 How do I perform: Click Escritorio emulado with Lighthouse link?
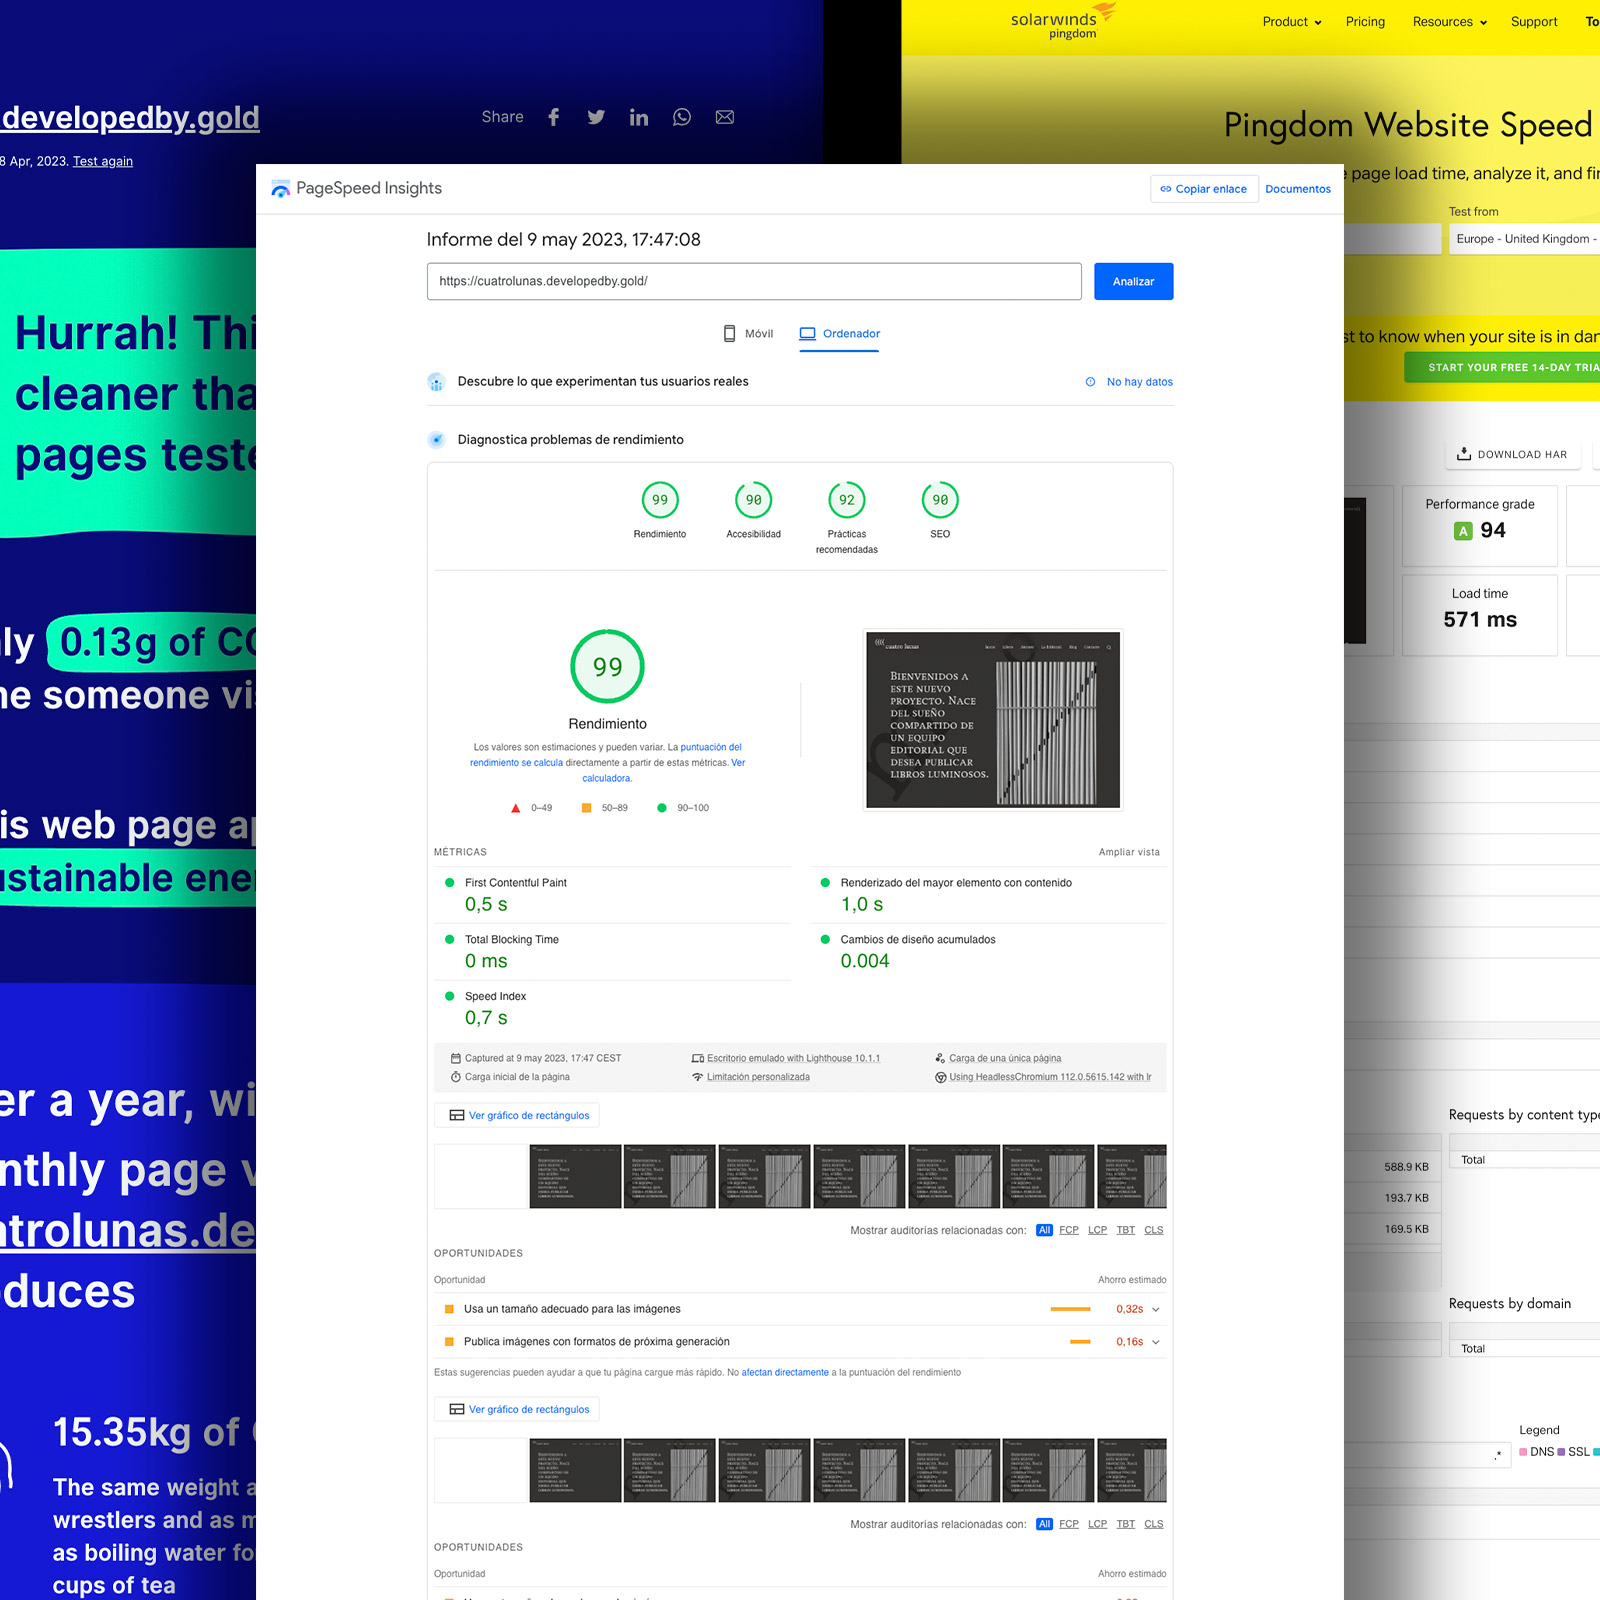[x=793, y=1058]
